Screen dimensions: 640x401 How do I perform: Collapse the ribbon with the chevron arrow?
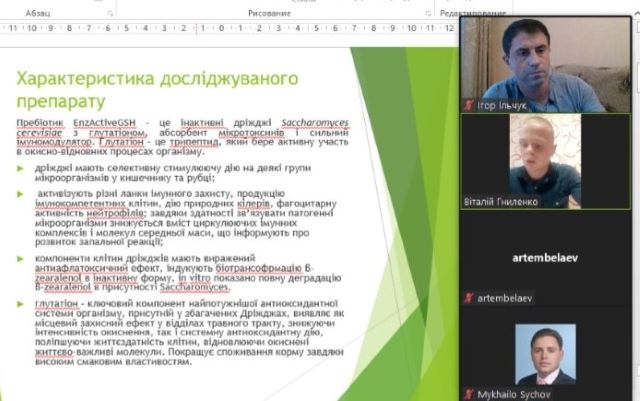coord(637,13)
